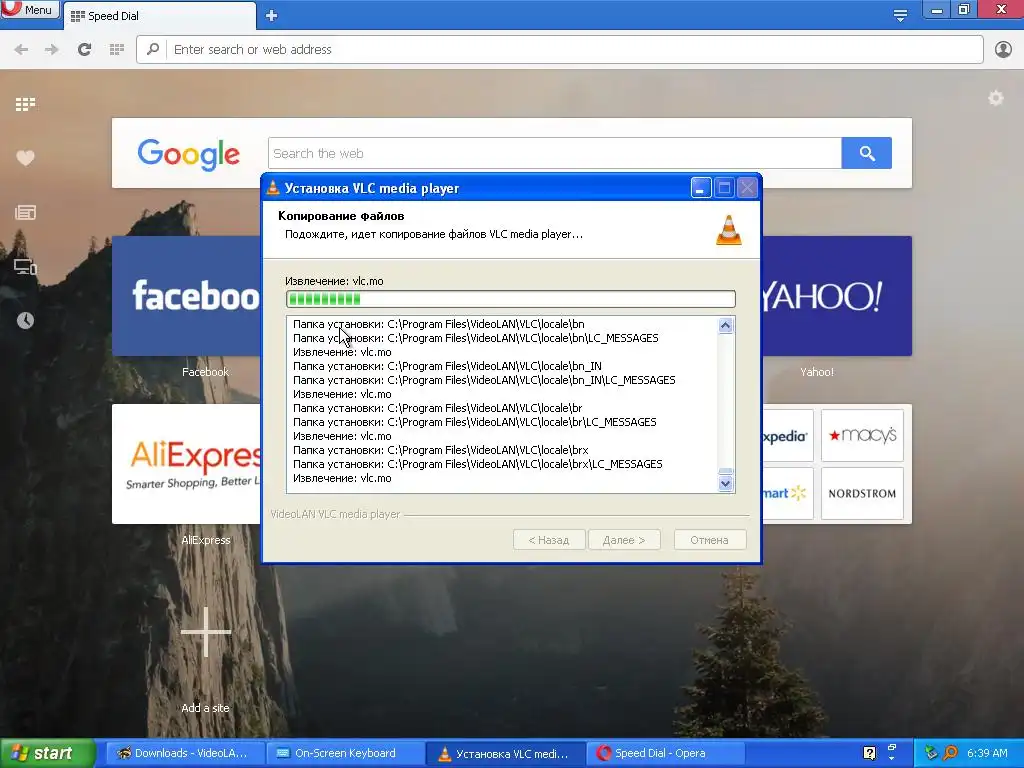
Task: Switch to On-Screen Keyboard taskbar item
Action: pyautogui.click(x=345, y=753)
